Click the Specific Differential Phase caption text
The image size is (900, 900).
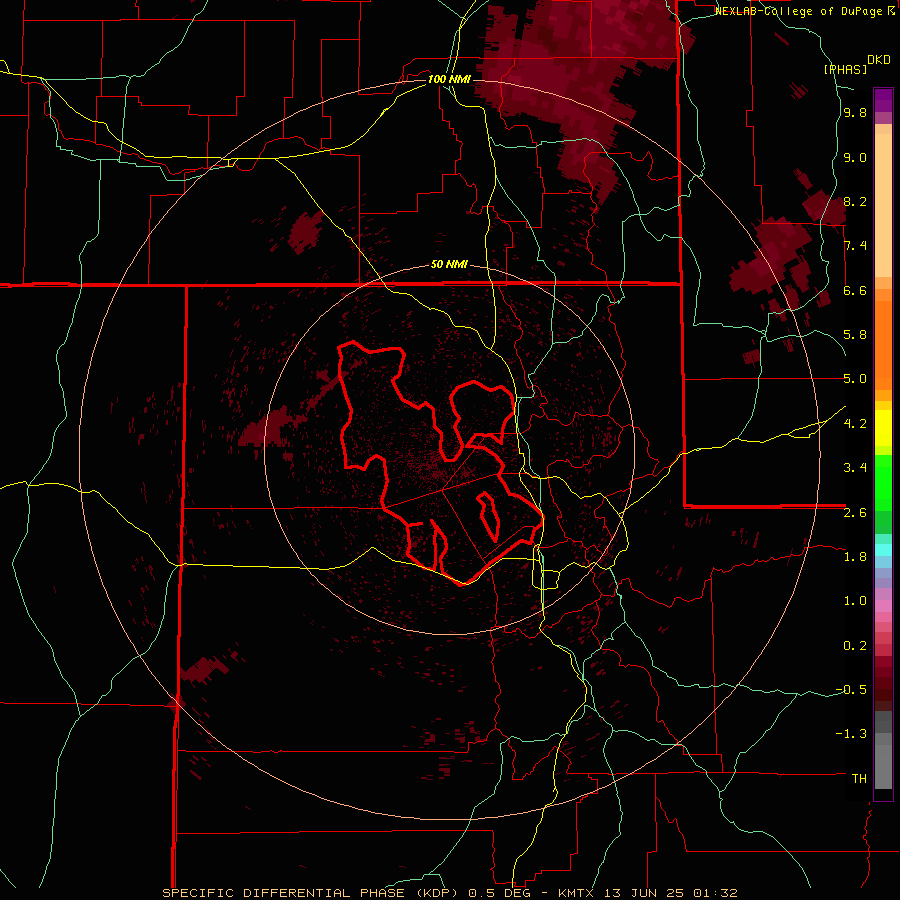pos(313,893)
